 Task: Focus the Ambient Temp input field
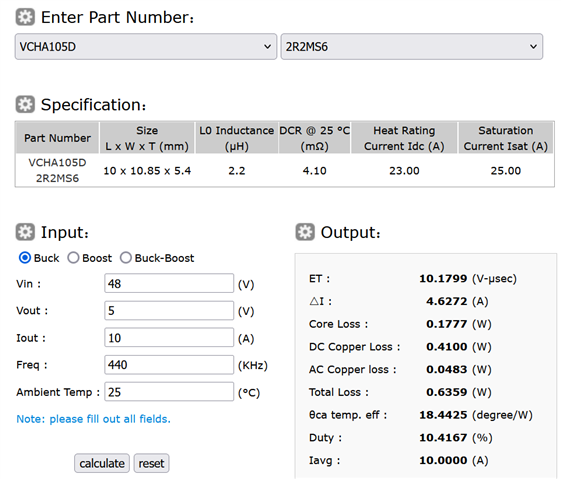(x=169, y=392)
